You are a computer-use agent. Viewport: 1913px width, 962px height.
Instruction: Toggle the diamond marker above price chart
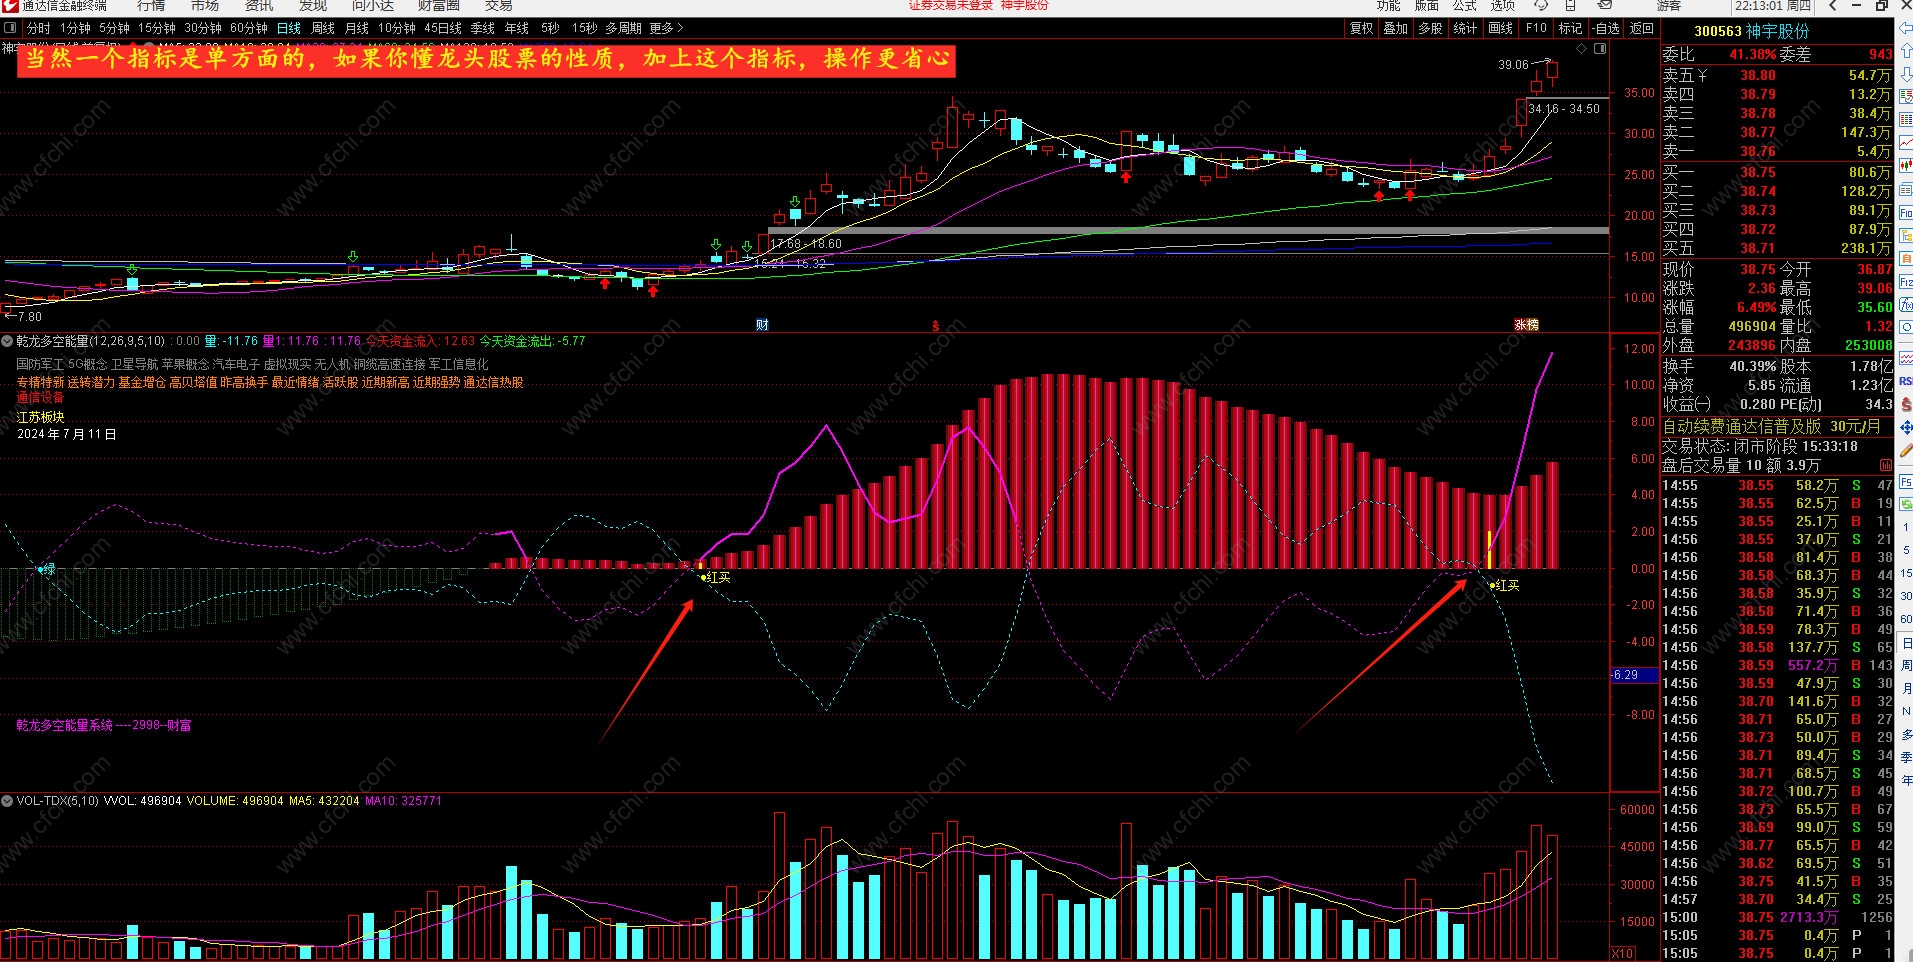click(x=1581, y=48)
